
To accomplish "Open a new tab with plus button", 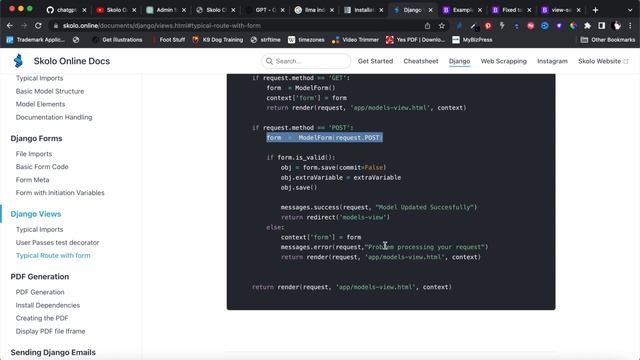I will click(x=596, y=10).
